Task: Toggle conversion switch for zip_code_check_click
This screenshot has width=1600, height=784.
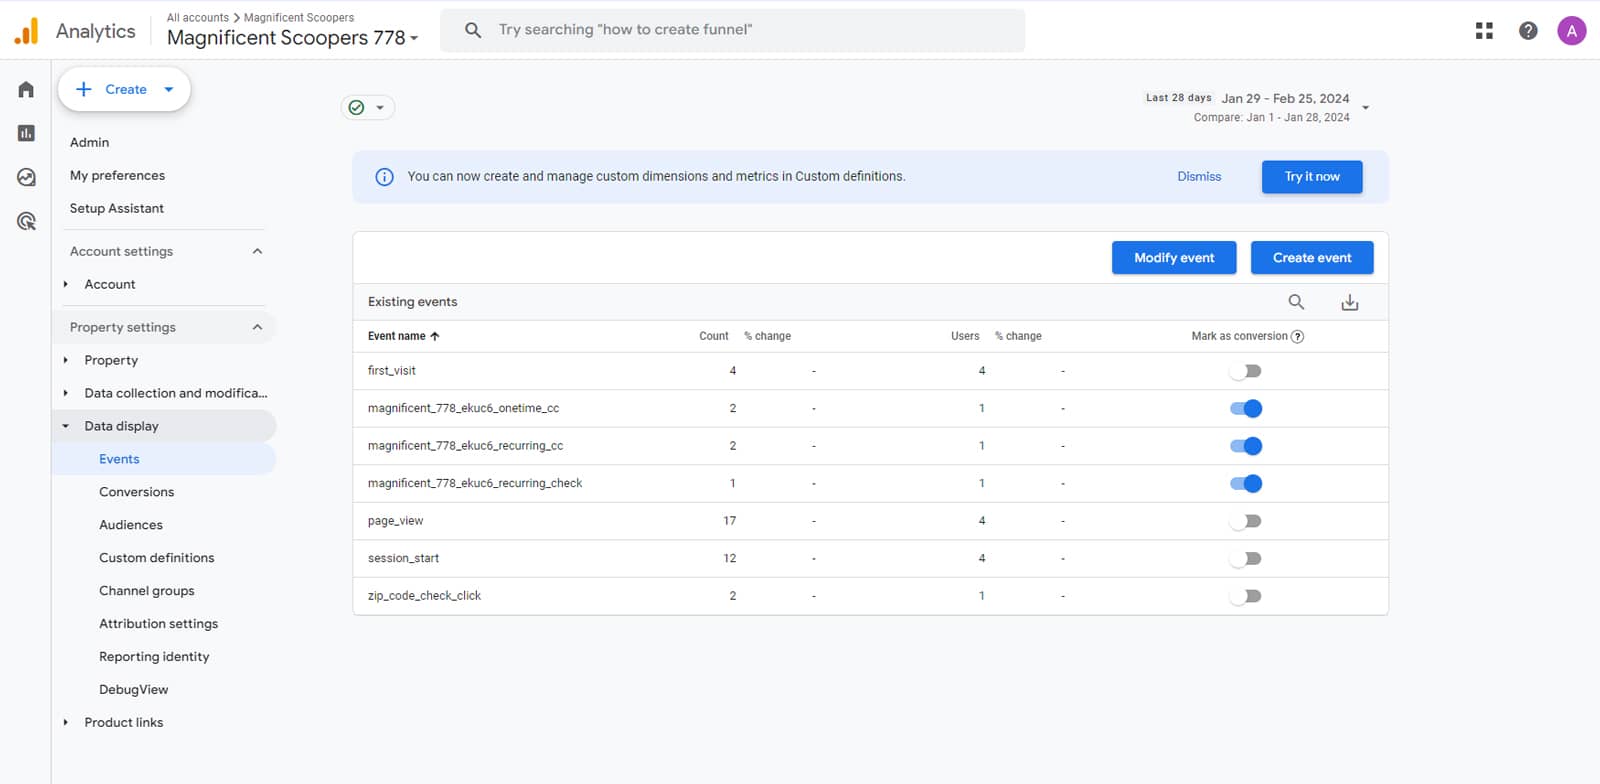Action: (x=1245, y=596)
